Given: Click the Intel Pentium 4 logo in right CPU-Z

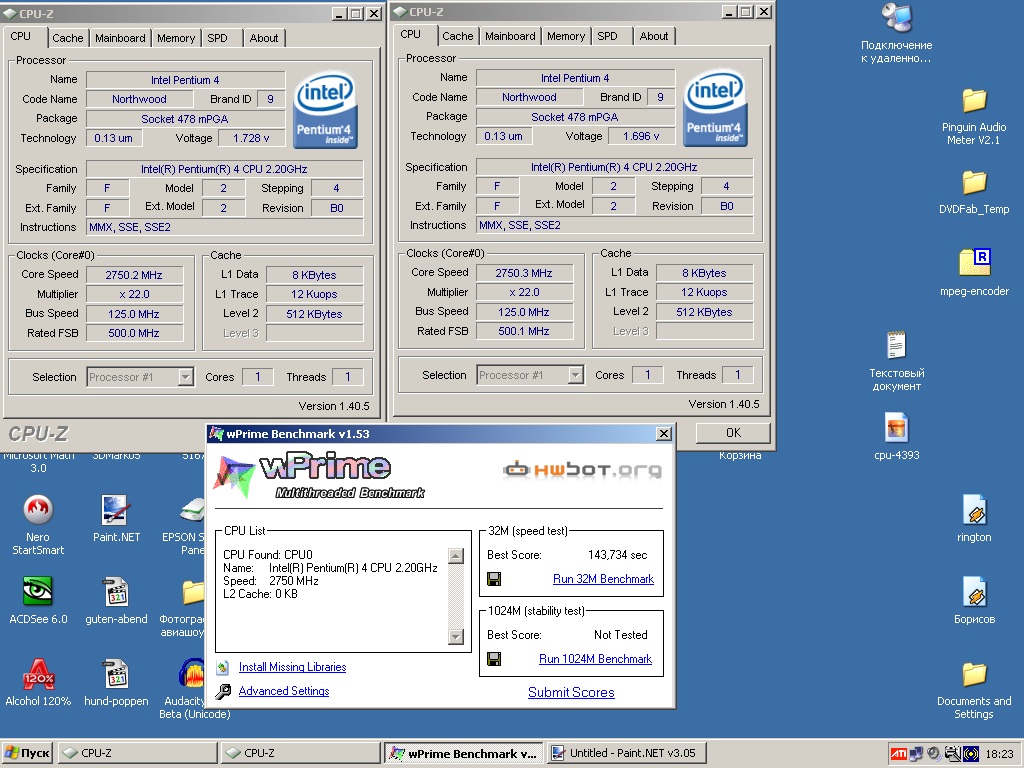Looking at the screenshot, I should point(715,108).
